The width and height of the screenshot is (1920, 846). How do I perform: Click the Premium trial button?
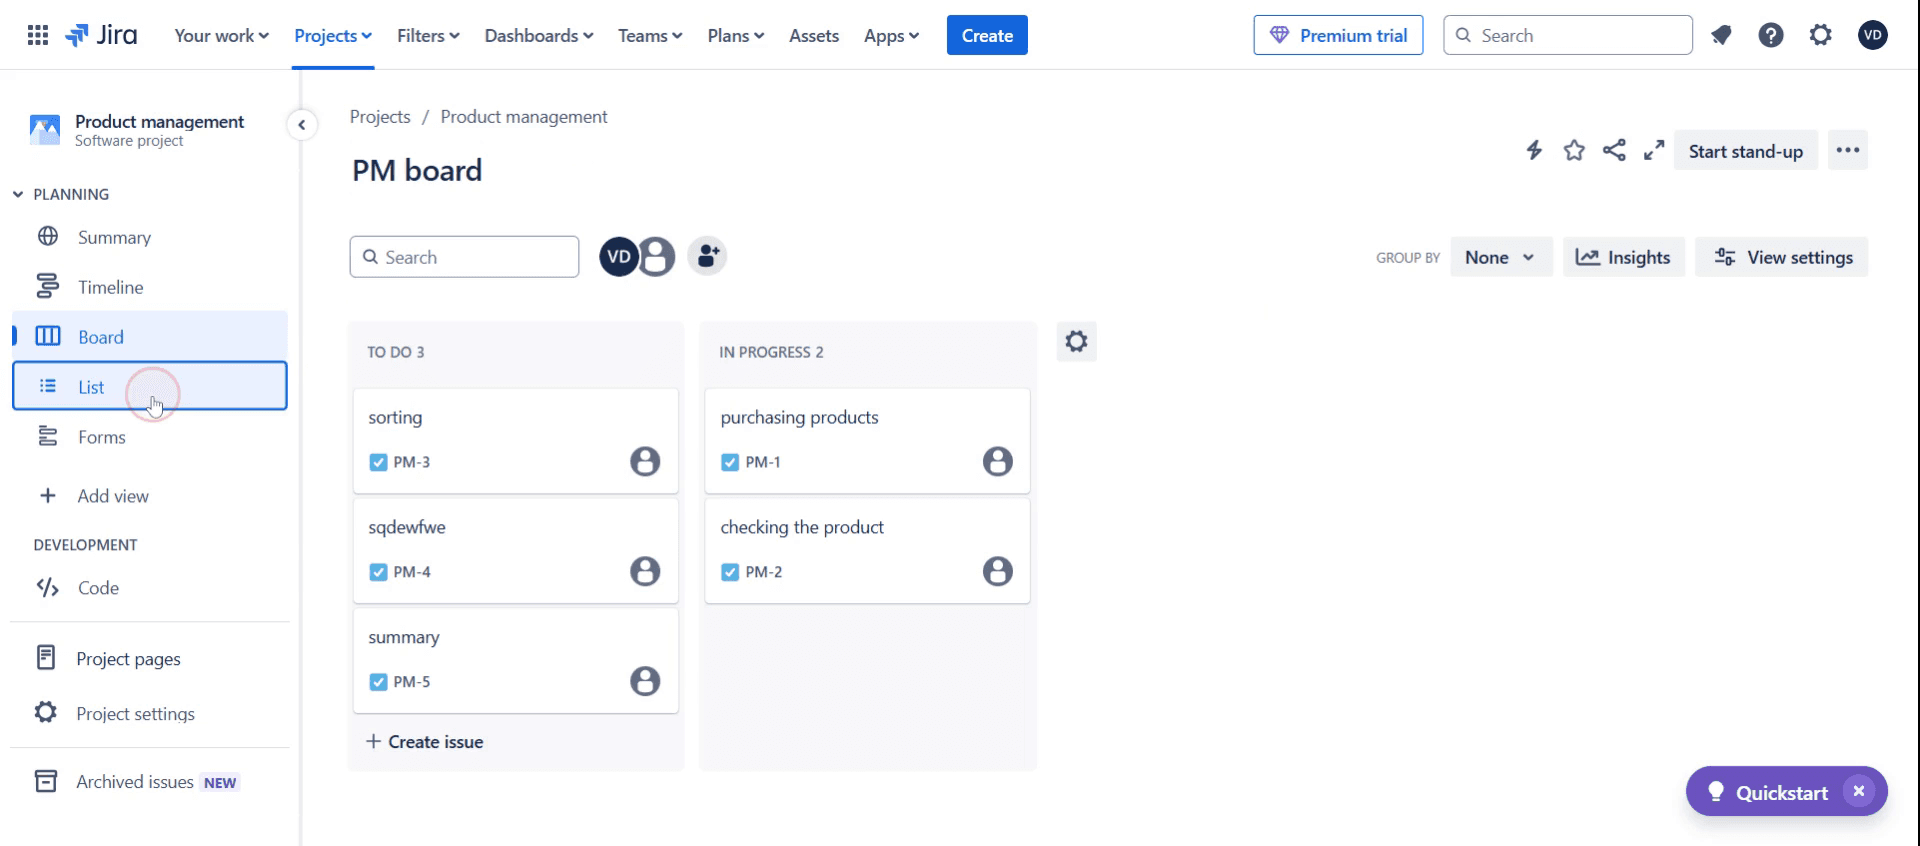pyautogui.click(x=1338, y=36)
